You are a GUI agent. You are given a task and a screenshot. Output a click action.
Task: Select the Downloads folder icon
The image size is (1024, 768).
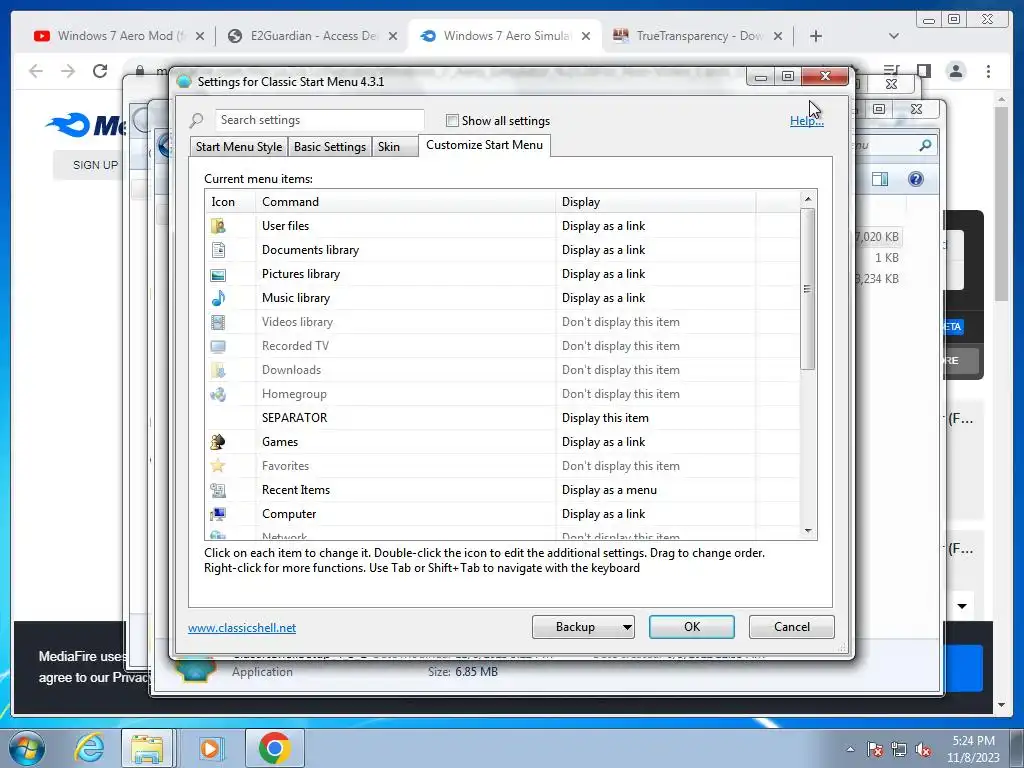coord(218,370)
